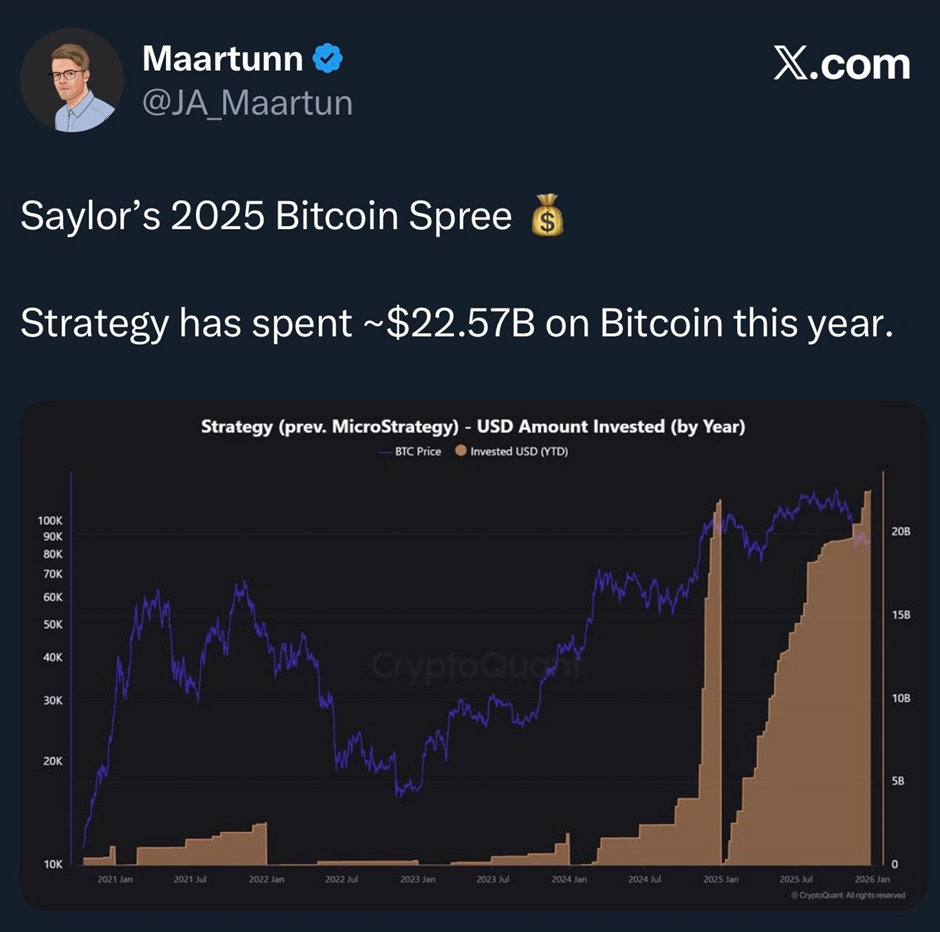Image resolution: width=940 pixels, height=932 pixels.
Task: Select the 2025 Jan axis label
Action: click(x=719, y=880)
